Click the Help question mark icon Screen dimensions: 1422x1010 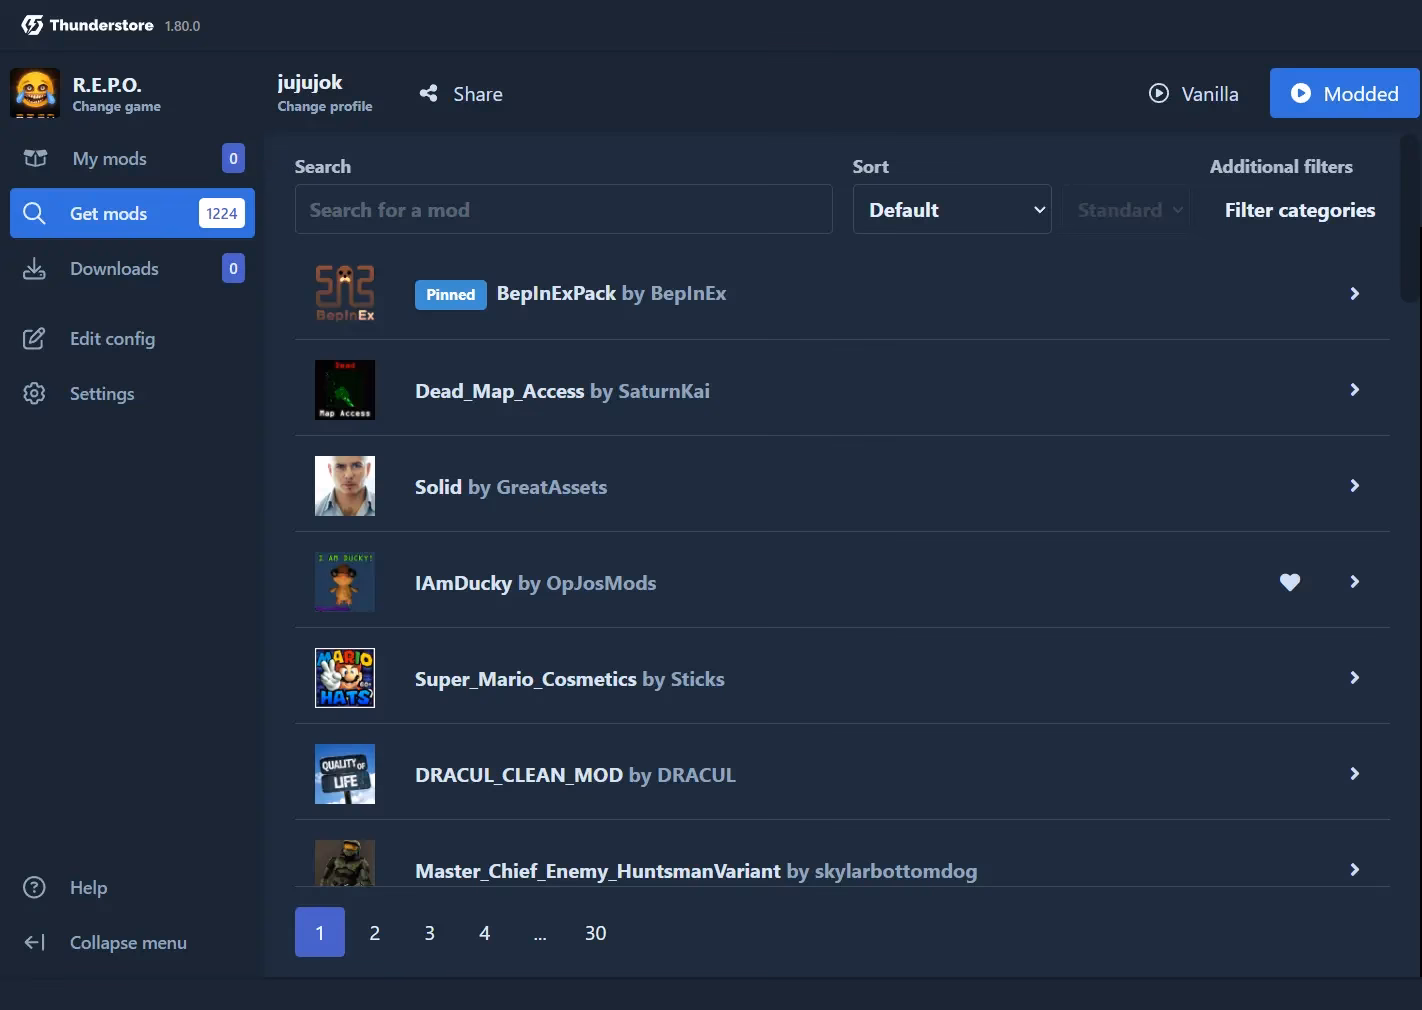point(34,887)
